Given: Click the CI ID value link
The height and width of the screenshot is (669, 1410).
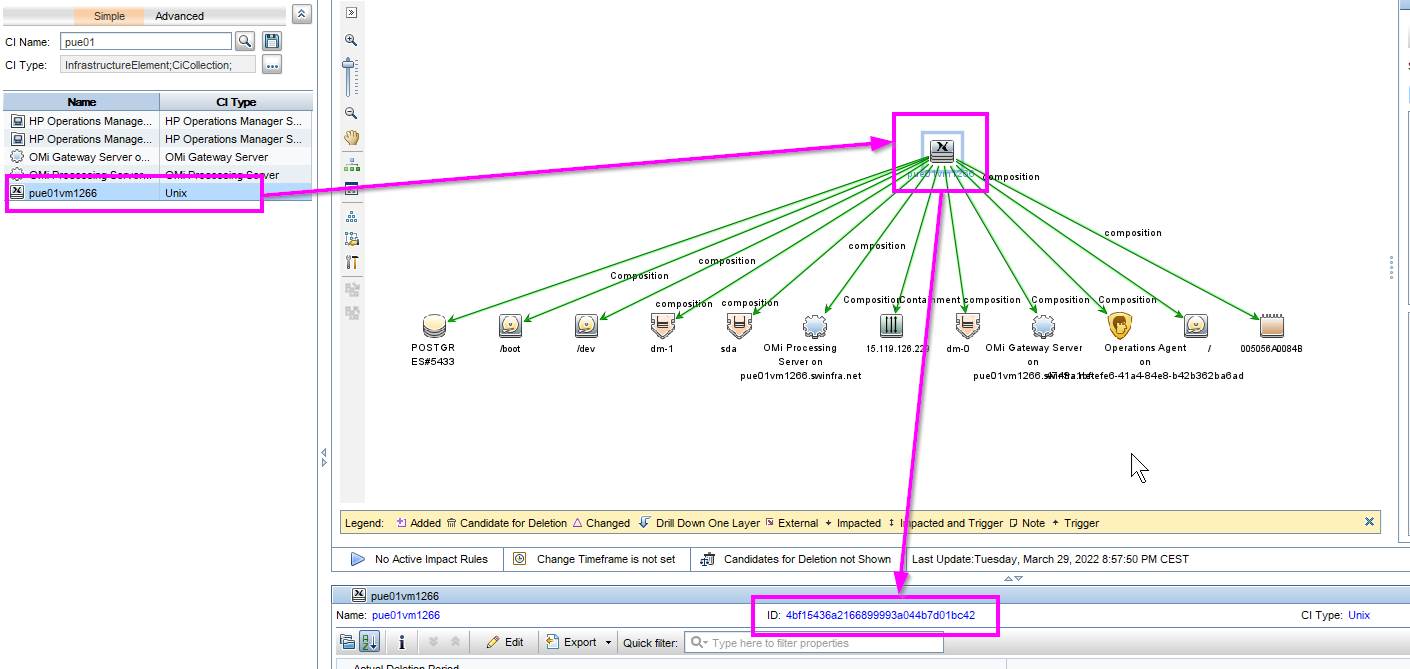Looking at the screenshot, I should point(880,615).
